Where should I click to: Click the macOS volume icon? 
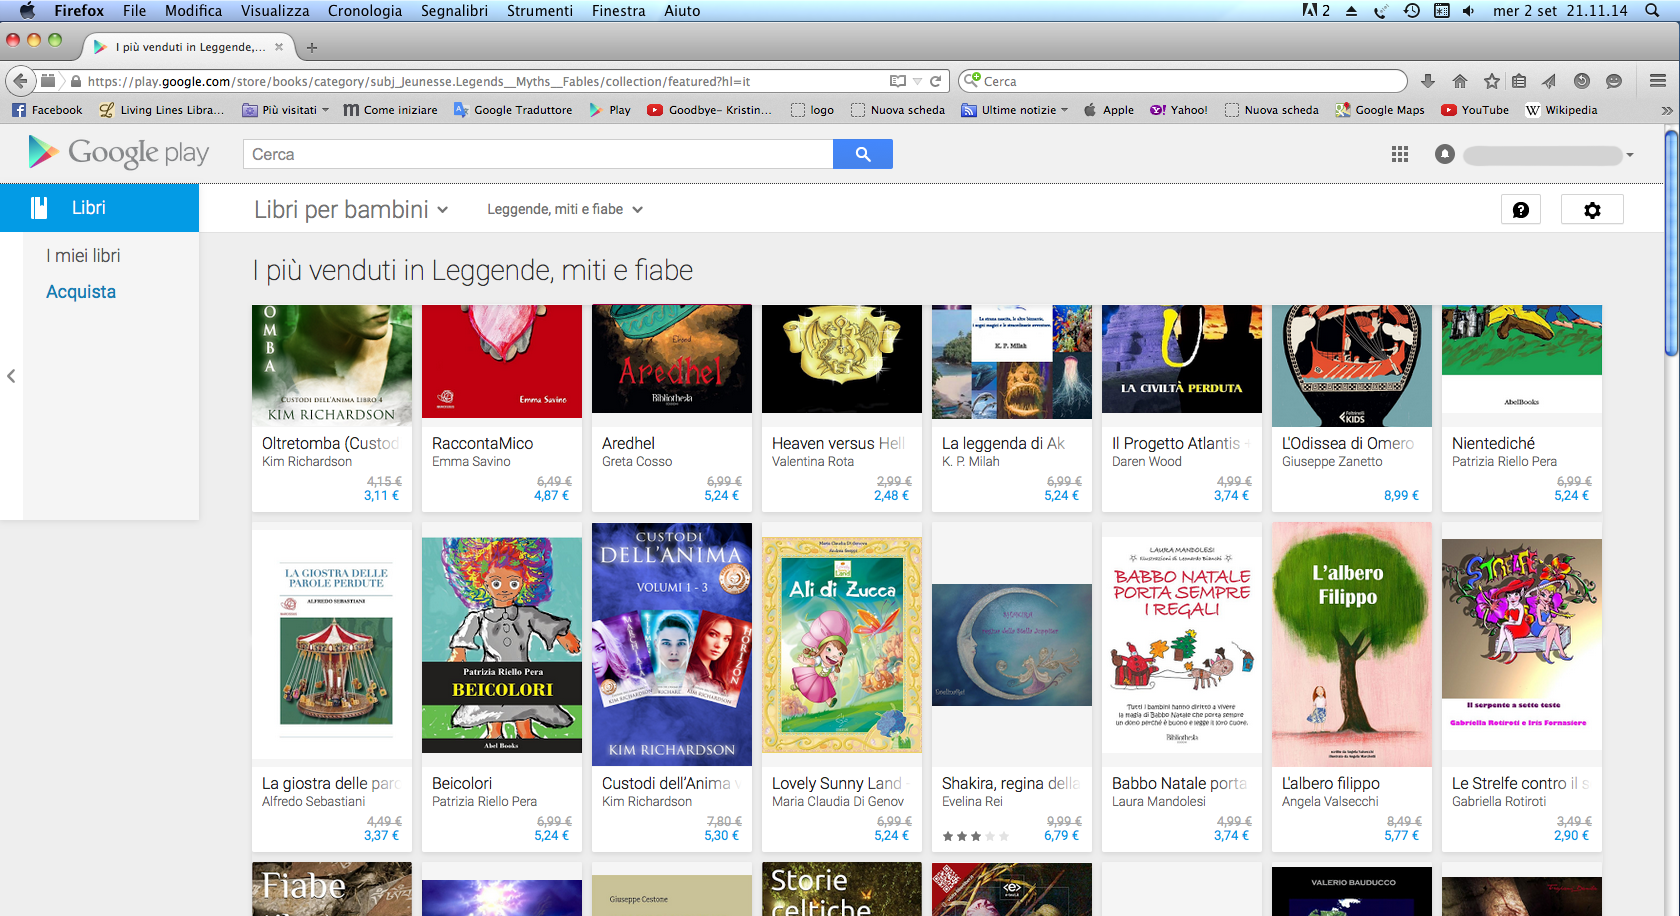pyautogui.click(x=1468, y=11)
